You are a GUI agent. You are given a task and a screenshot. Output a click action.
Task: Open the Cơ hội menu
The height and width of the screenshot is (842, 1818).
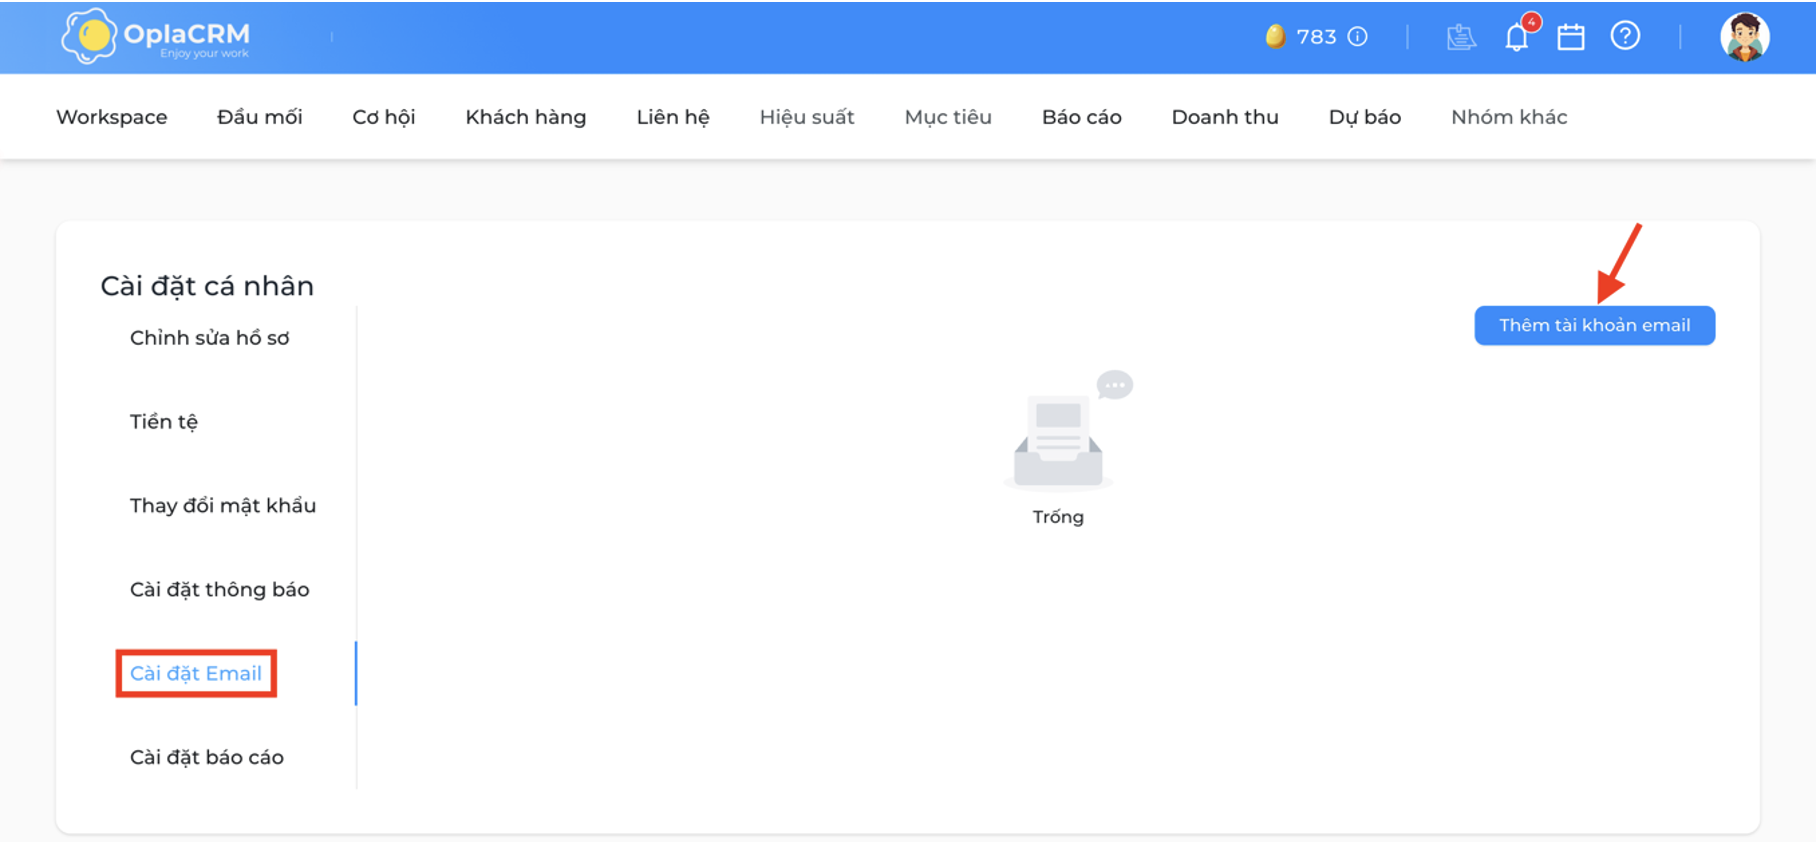point(384,117)
